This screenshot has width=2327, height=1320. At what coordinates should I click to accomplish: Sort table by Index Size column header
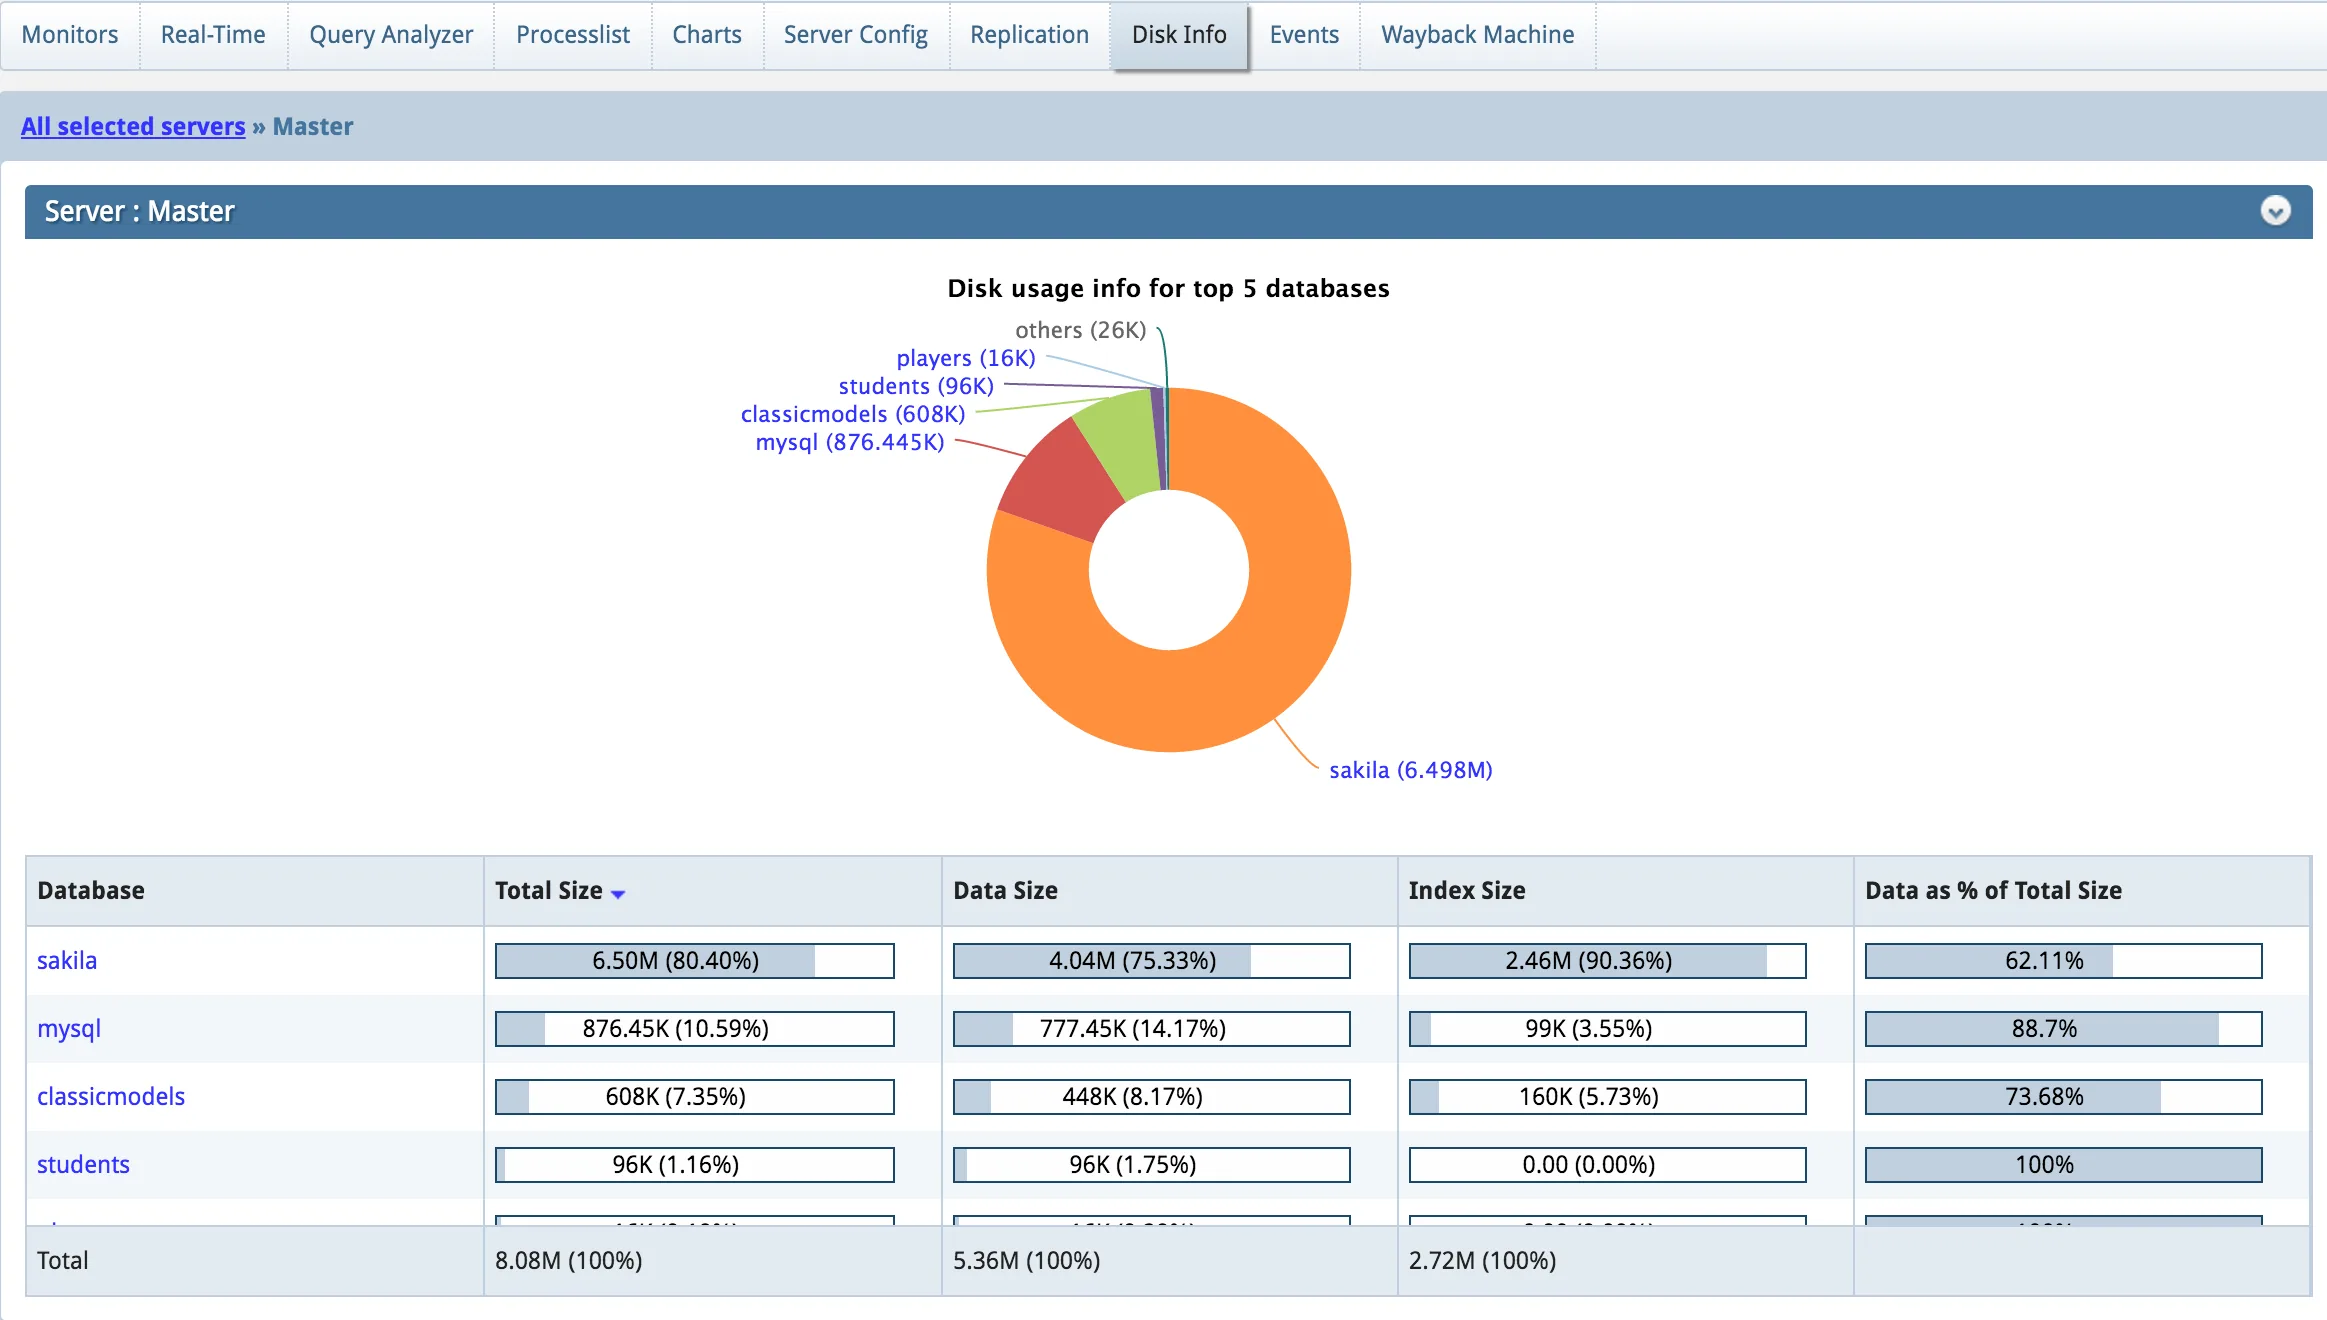pos(1467,890)
